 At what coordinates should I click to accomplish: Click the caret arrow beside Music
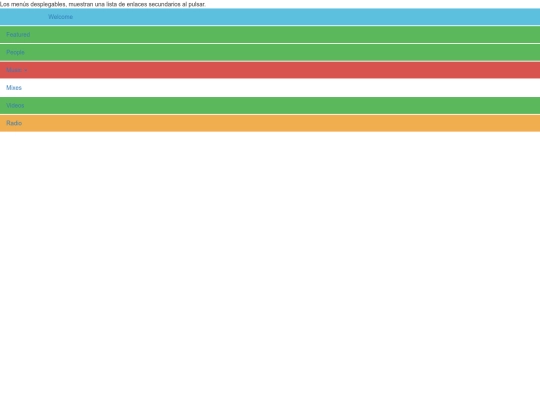(26, 71)
